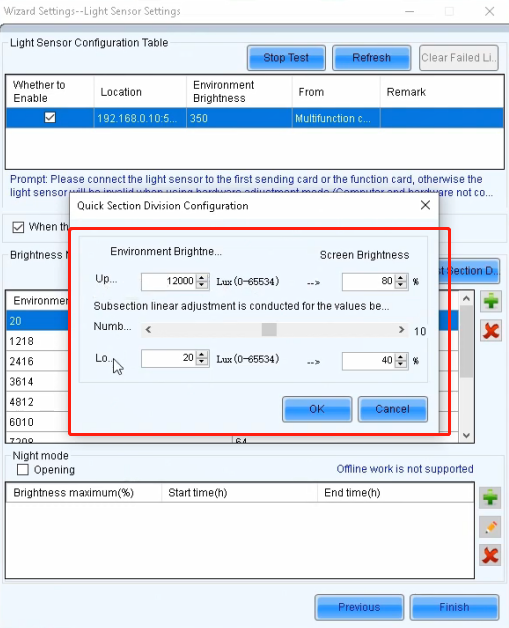Click the slider's left arrow to reduce subsections
509x628 pixels.
point(149,330)
